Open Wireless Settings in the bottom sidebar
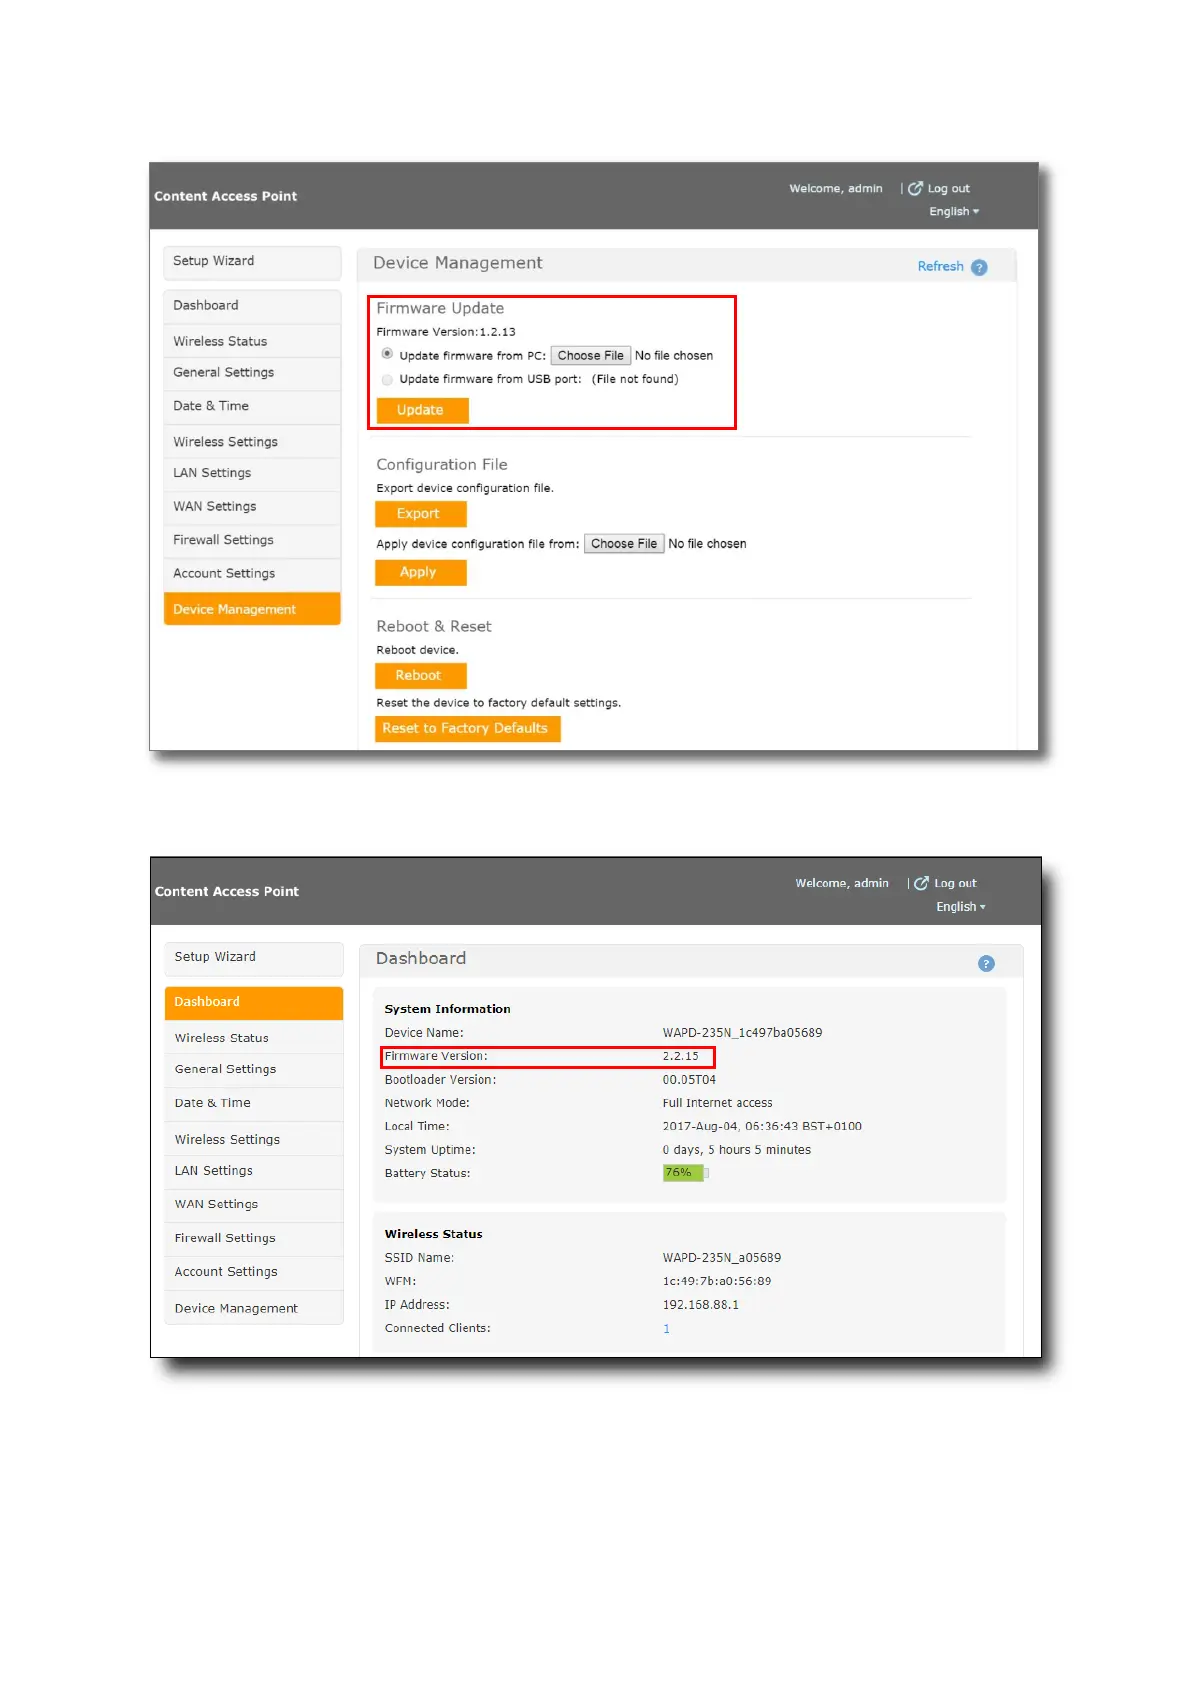The height and width of the screenshot is (1684, 1191). coord(254,1139)
